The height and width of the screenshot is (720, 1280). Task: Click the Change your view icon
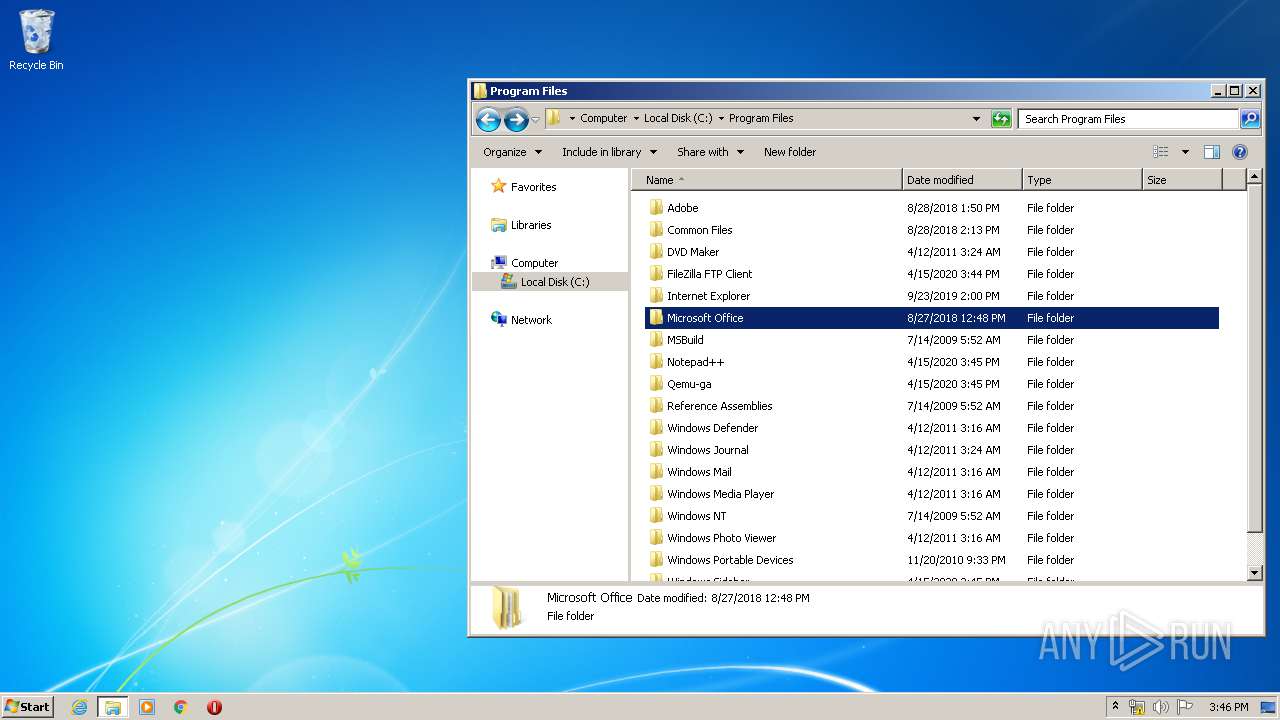coord(1160,152)
